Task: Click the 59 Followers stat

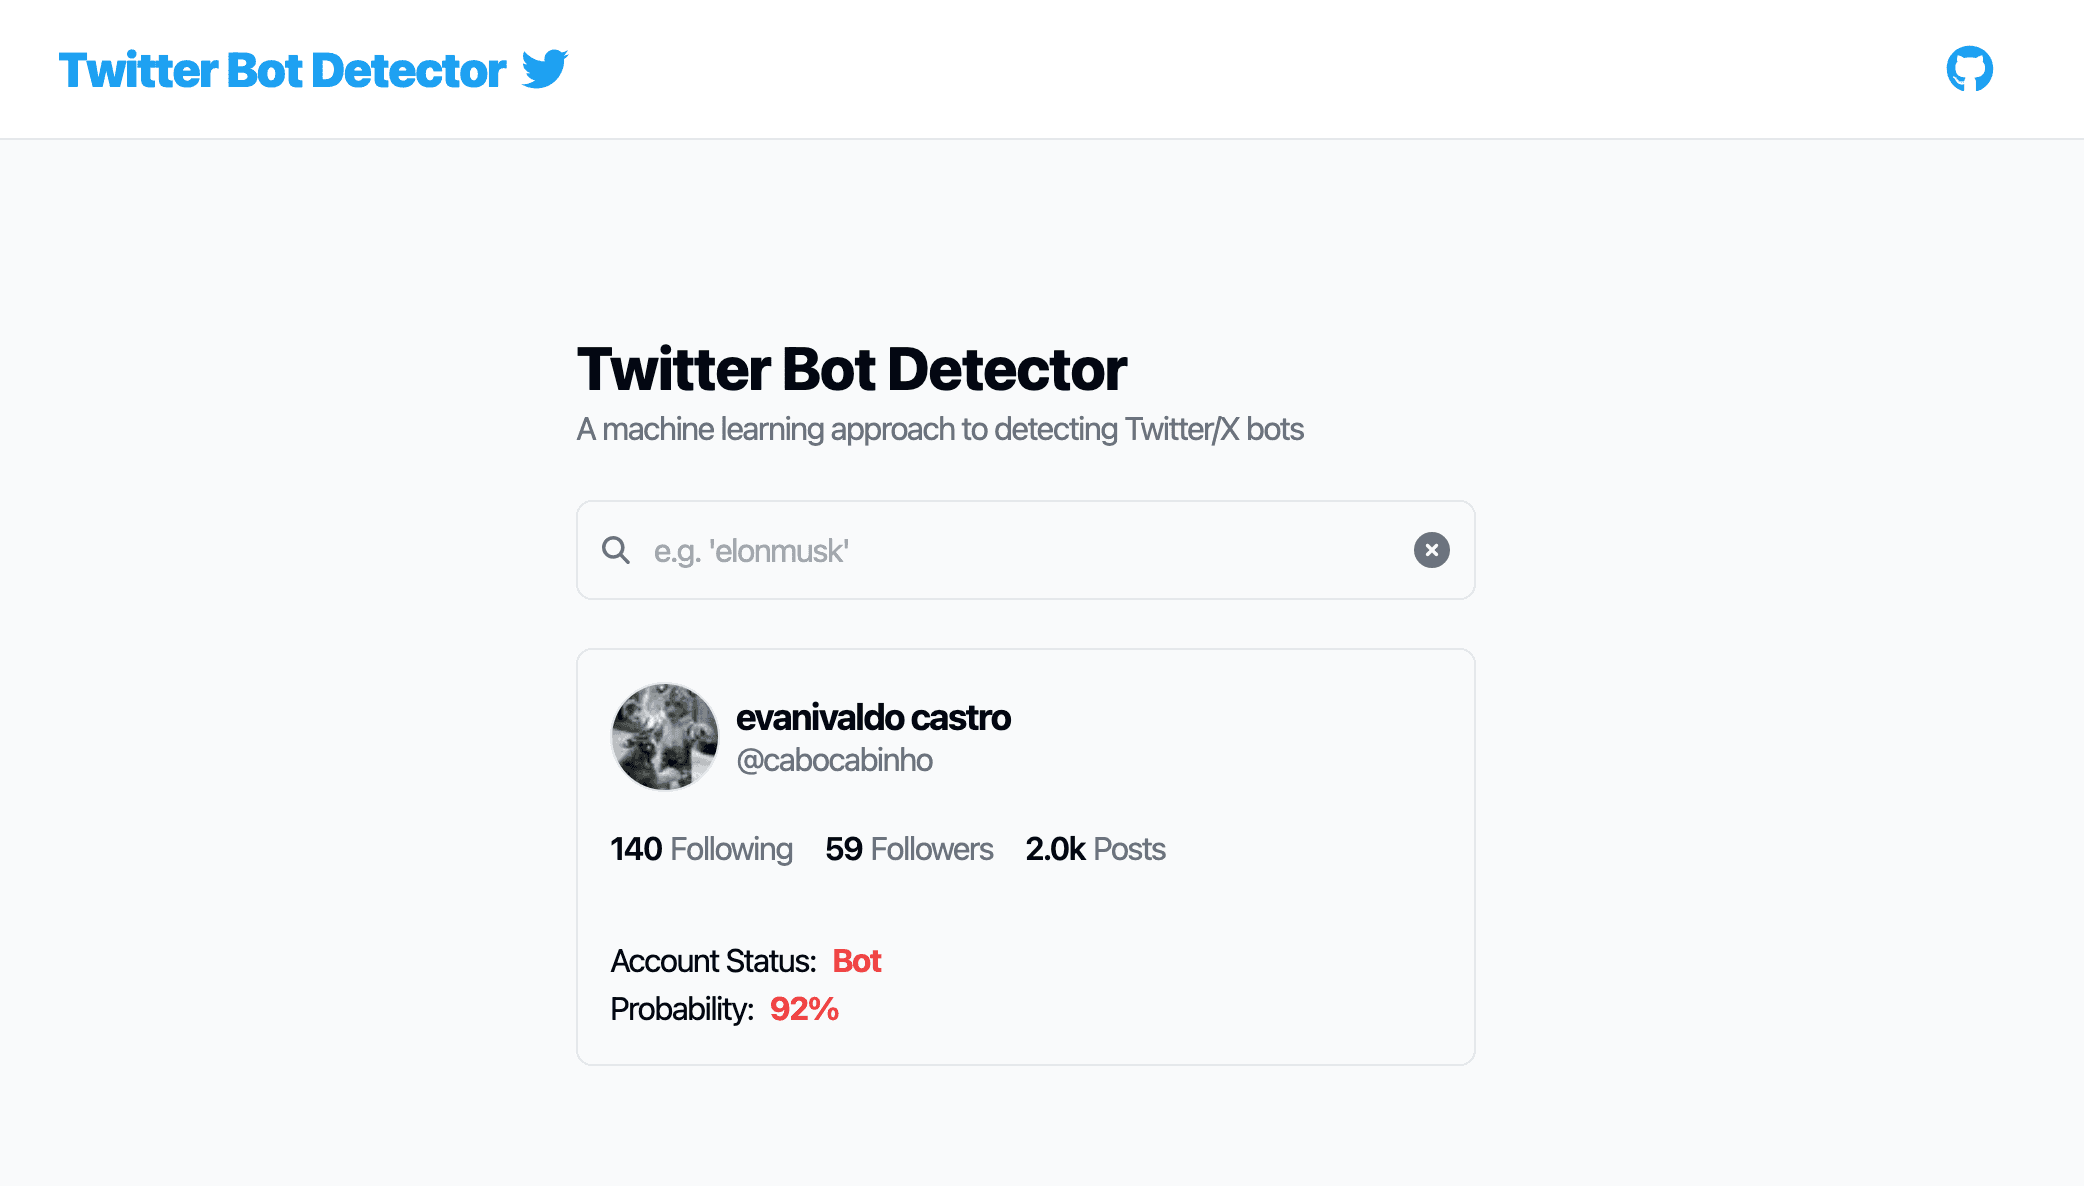Action: 909,849
